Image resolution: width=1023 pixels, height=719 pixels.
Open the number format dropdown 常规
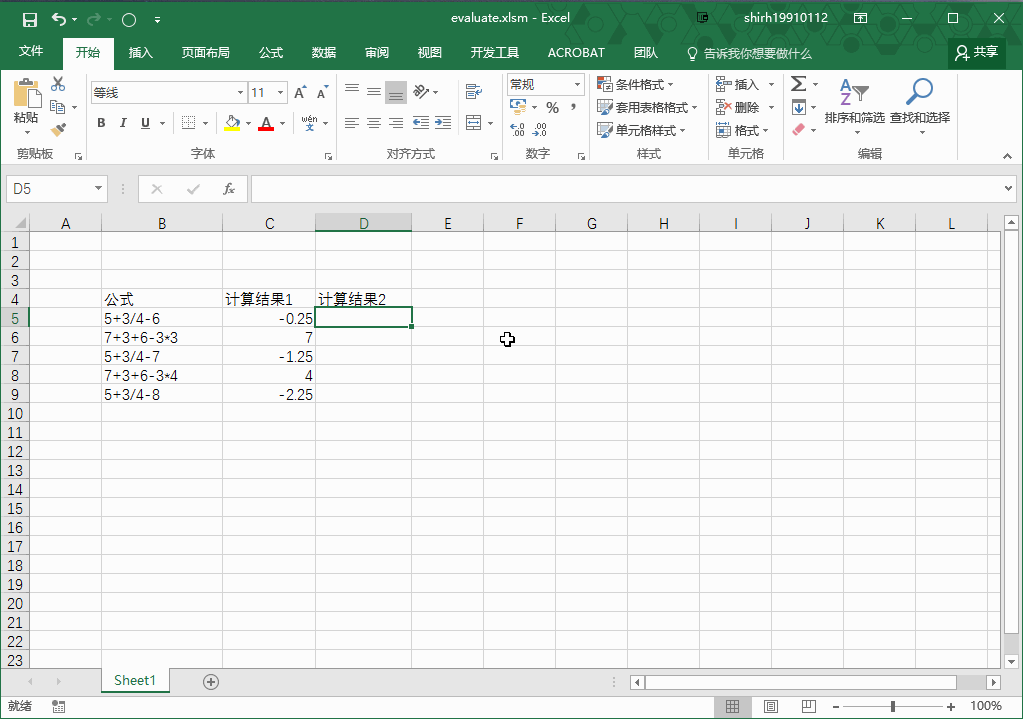click(577, 84)
